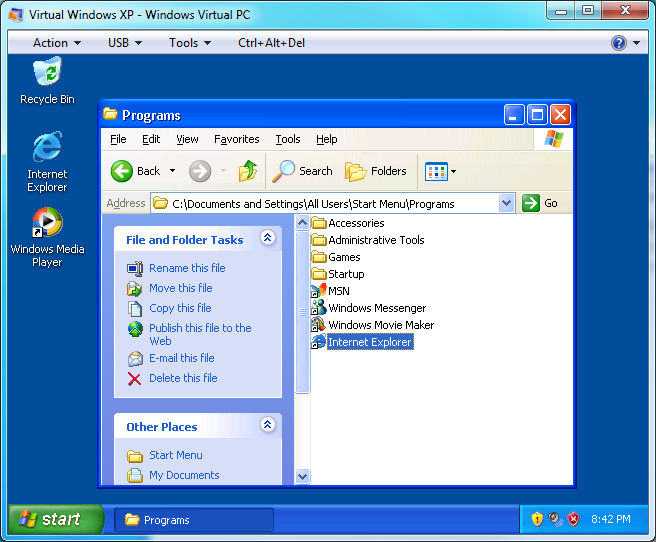Open Internet Explorer desktop icon
The width and height of the screenshot is (656, 542).
click(47, 162)
